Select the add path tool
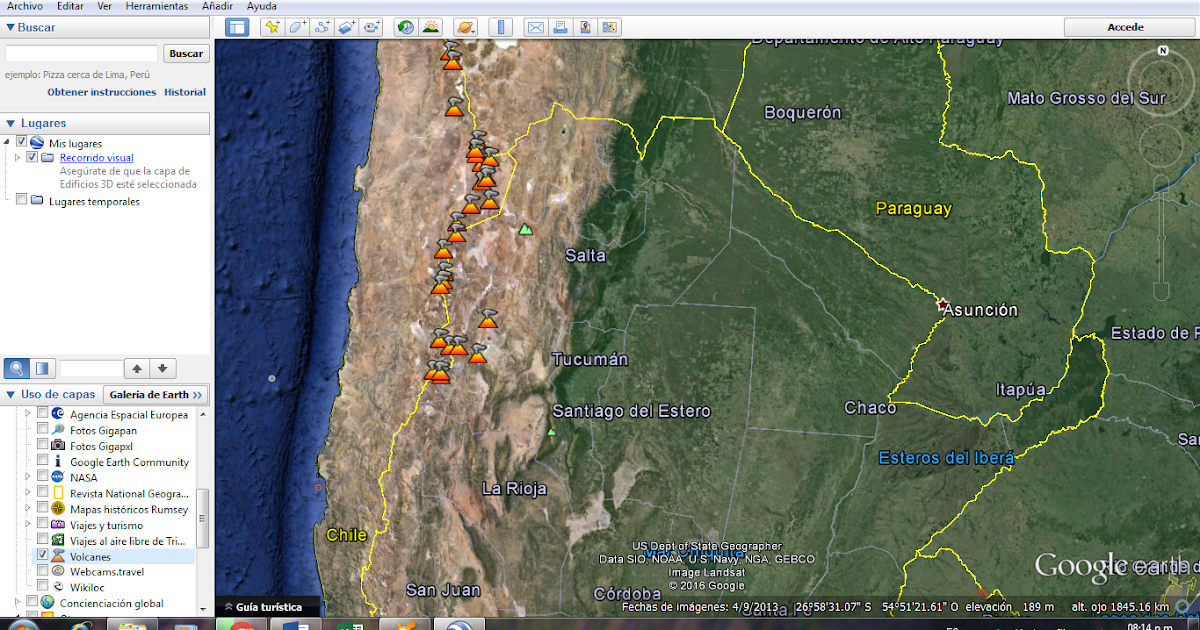The height and width of the screenshot is (630, 1200). tap(322, 27)
